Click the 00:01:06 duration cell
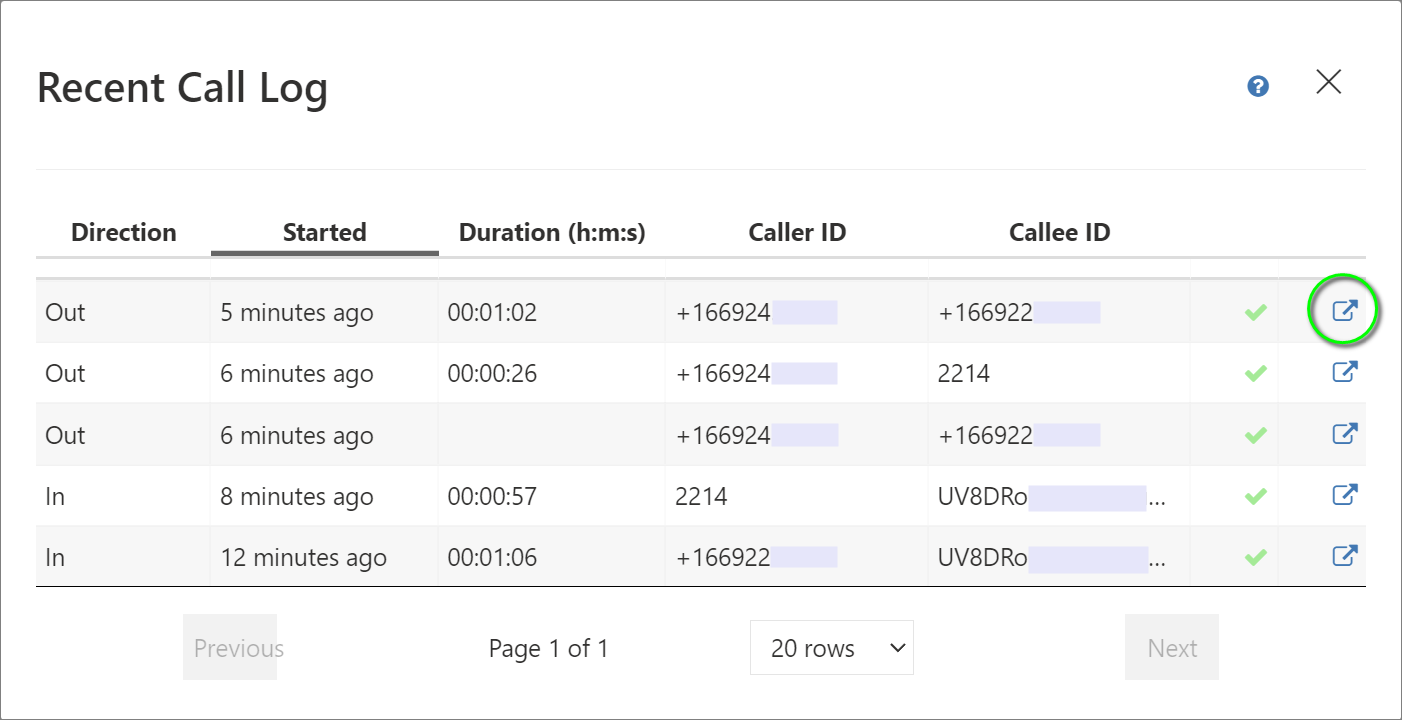 pyautogui.click(x=492, y=558)
